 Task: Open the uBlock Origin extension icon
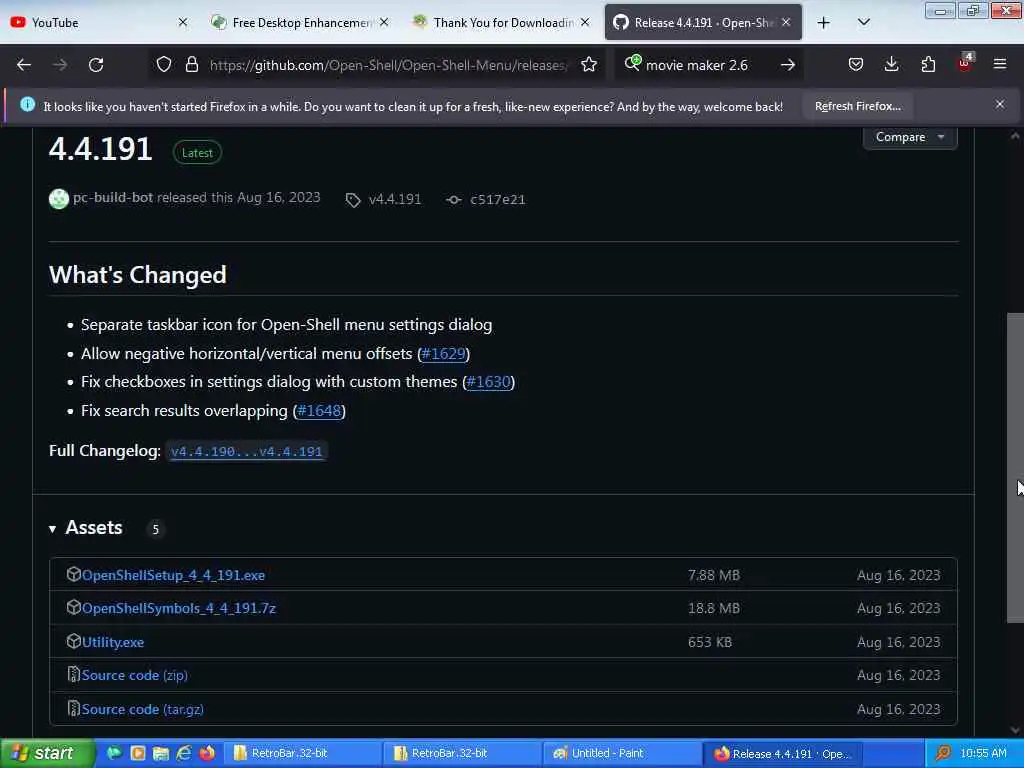(965, 63)
